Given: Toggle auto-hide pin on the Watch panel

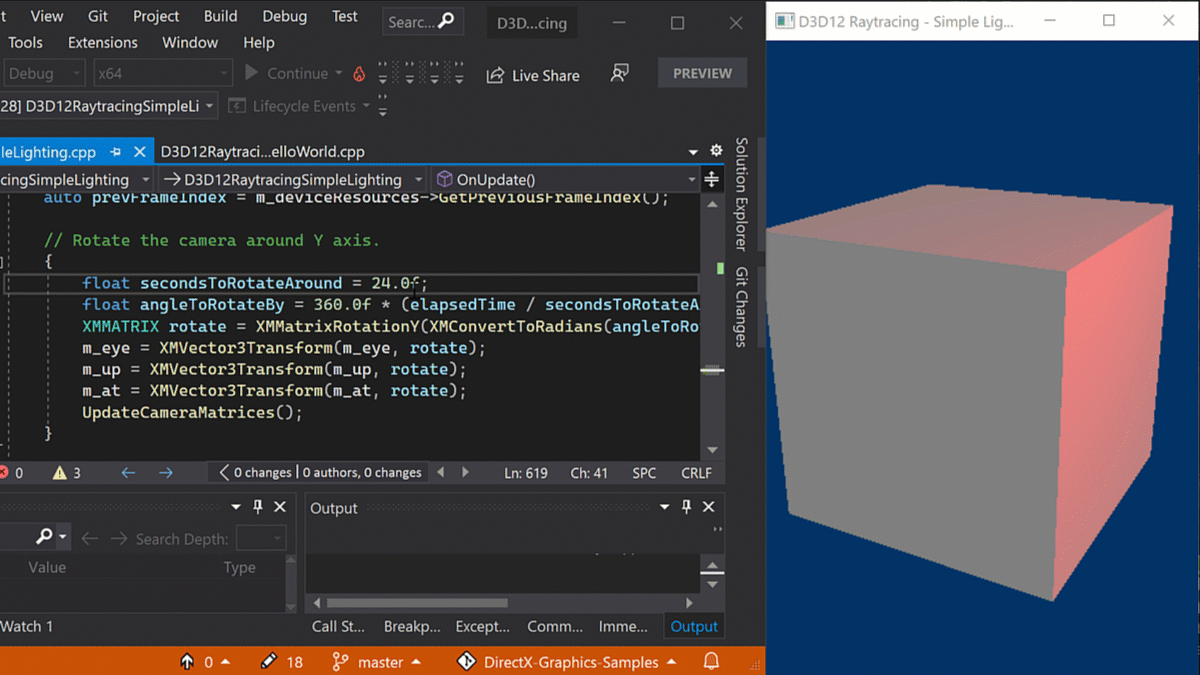Looking at the screenshot, I should 258,507.
